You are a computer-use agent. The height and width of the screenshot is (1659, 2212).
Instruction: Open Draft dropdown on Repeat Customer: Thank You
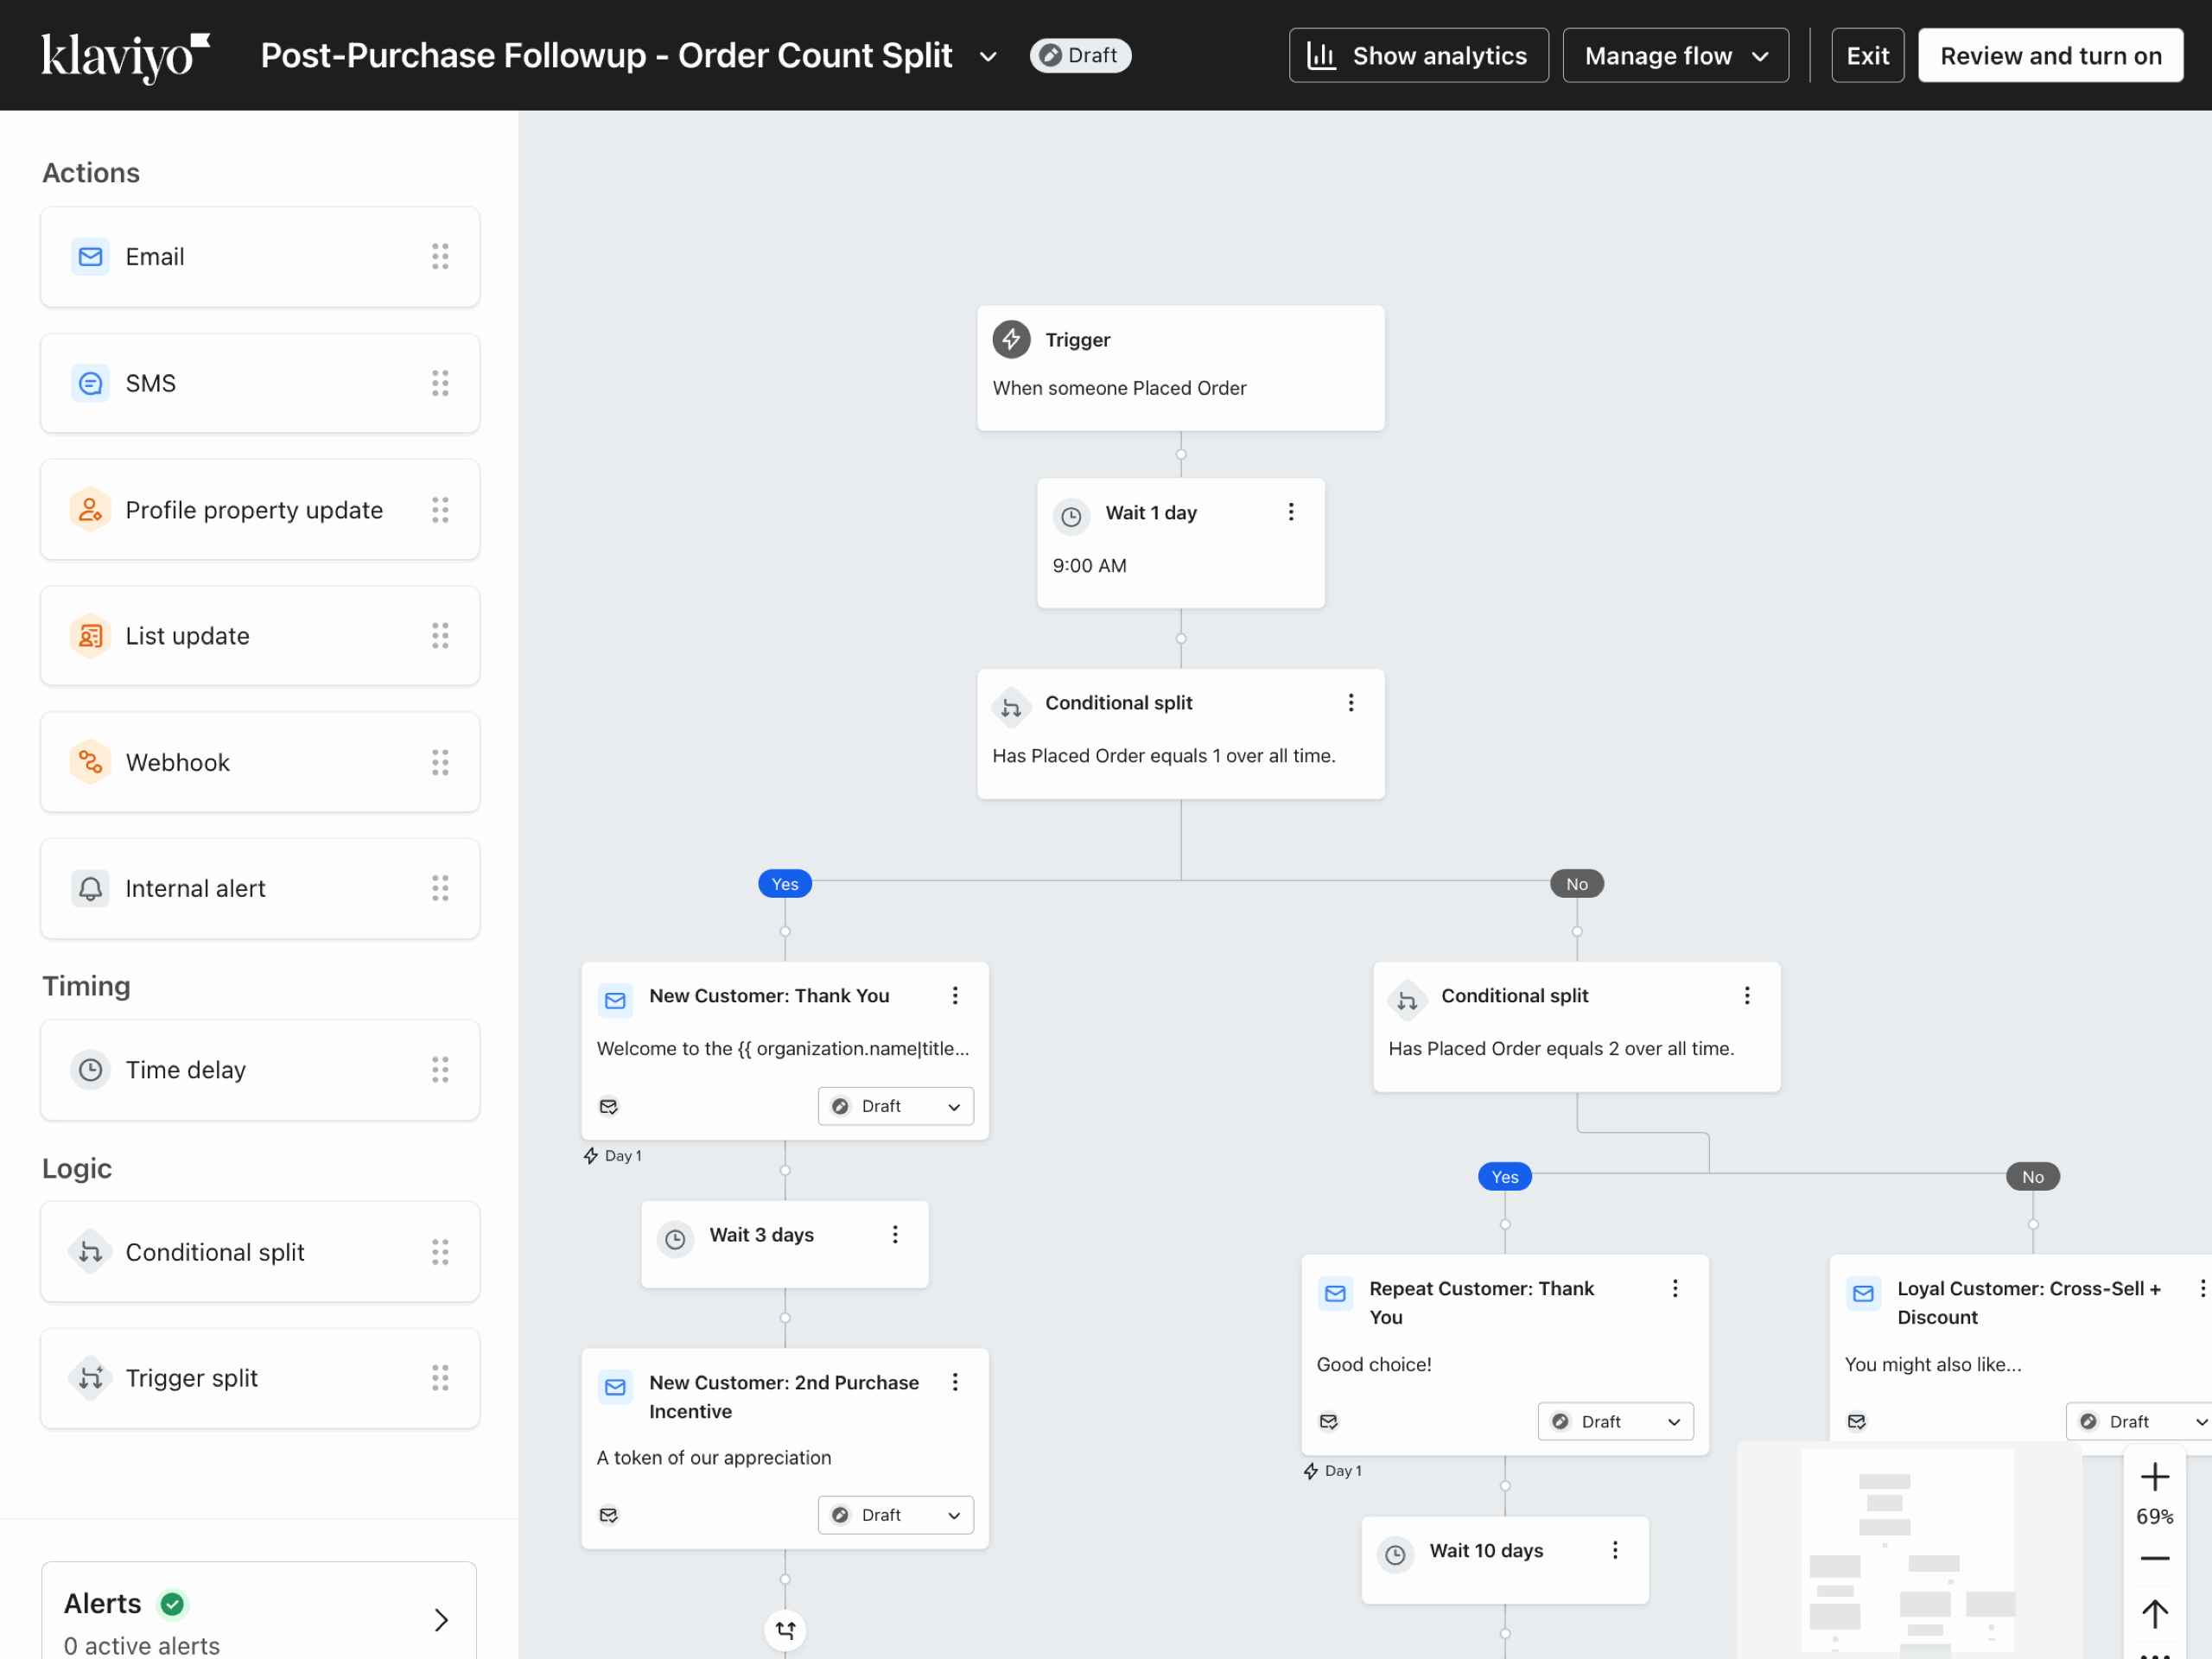point(1615,1421)
